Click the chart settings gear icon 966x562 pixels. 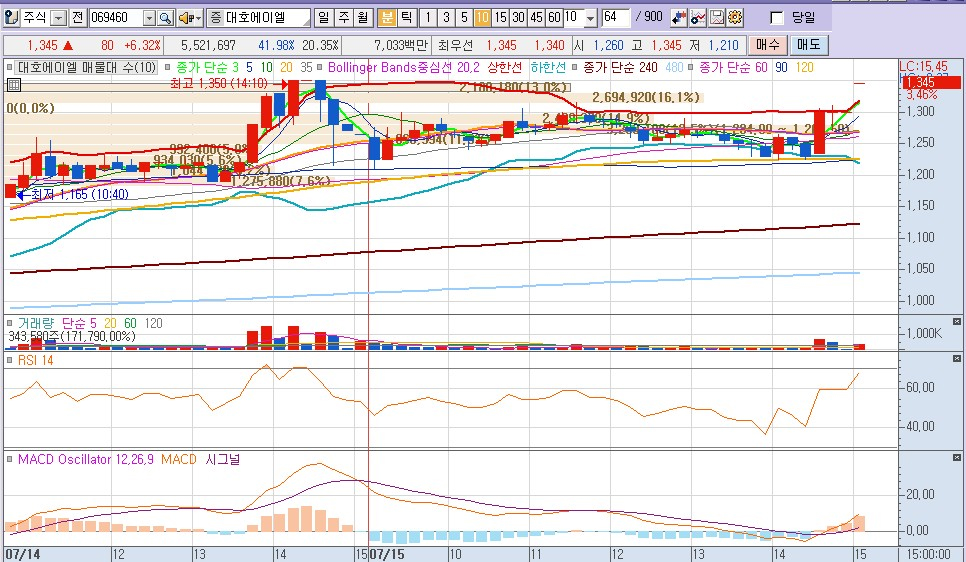click(x=735, y=18)
